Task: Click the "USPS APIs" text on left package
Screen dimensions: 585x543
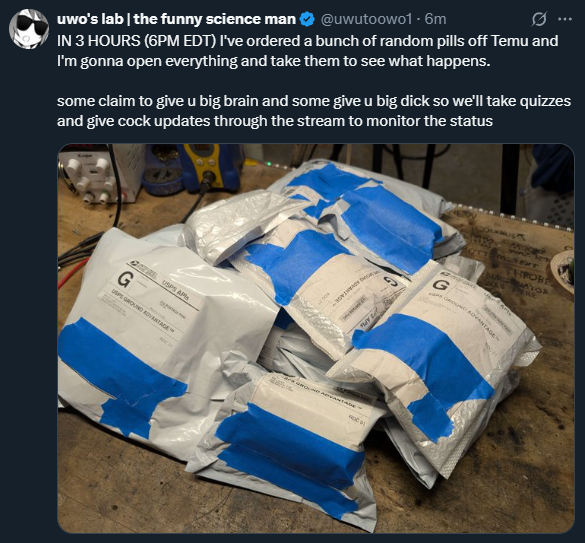Action: click(x=175, y=291)
